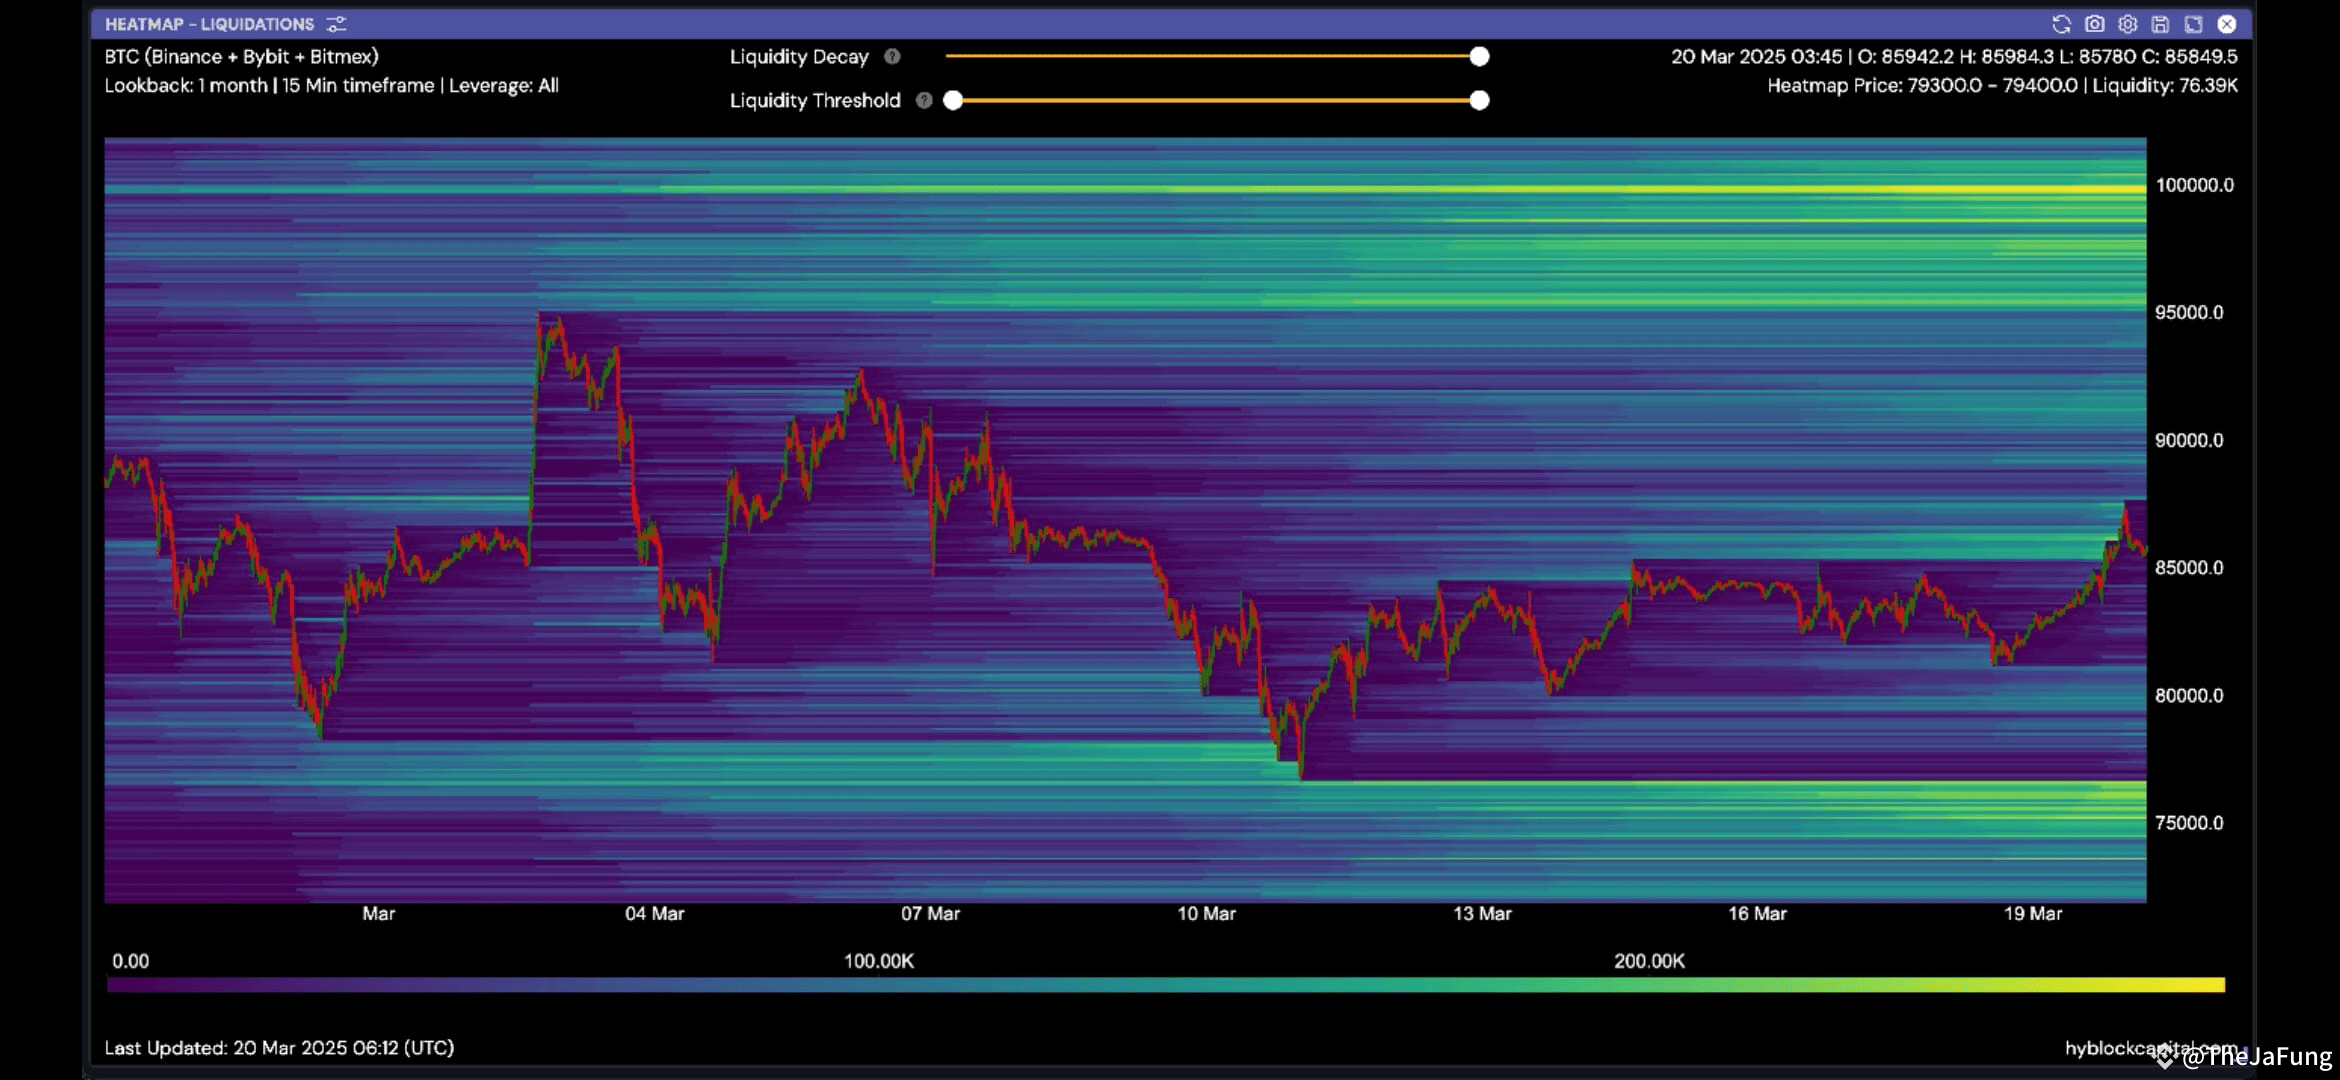Click the Mar date axis label

[x=378, y=914]
